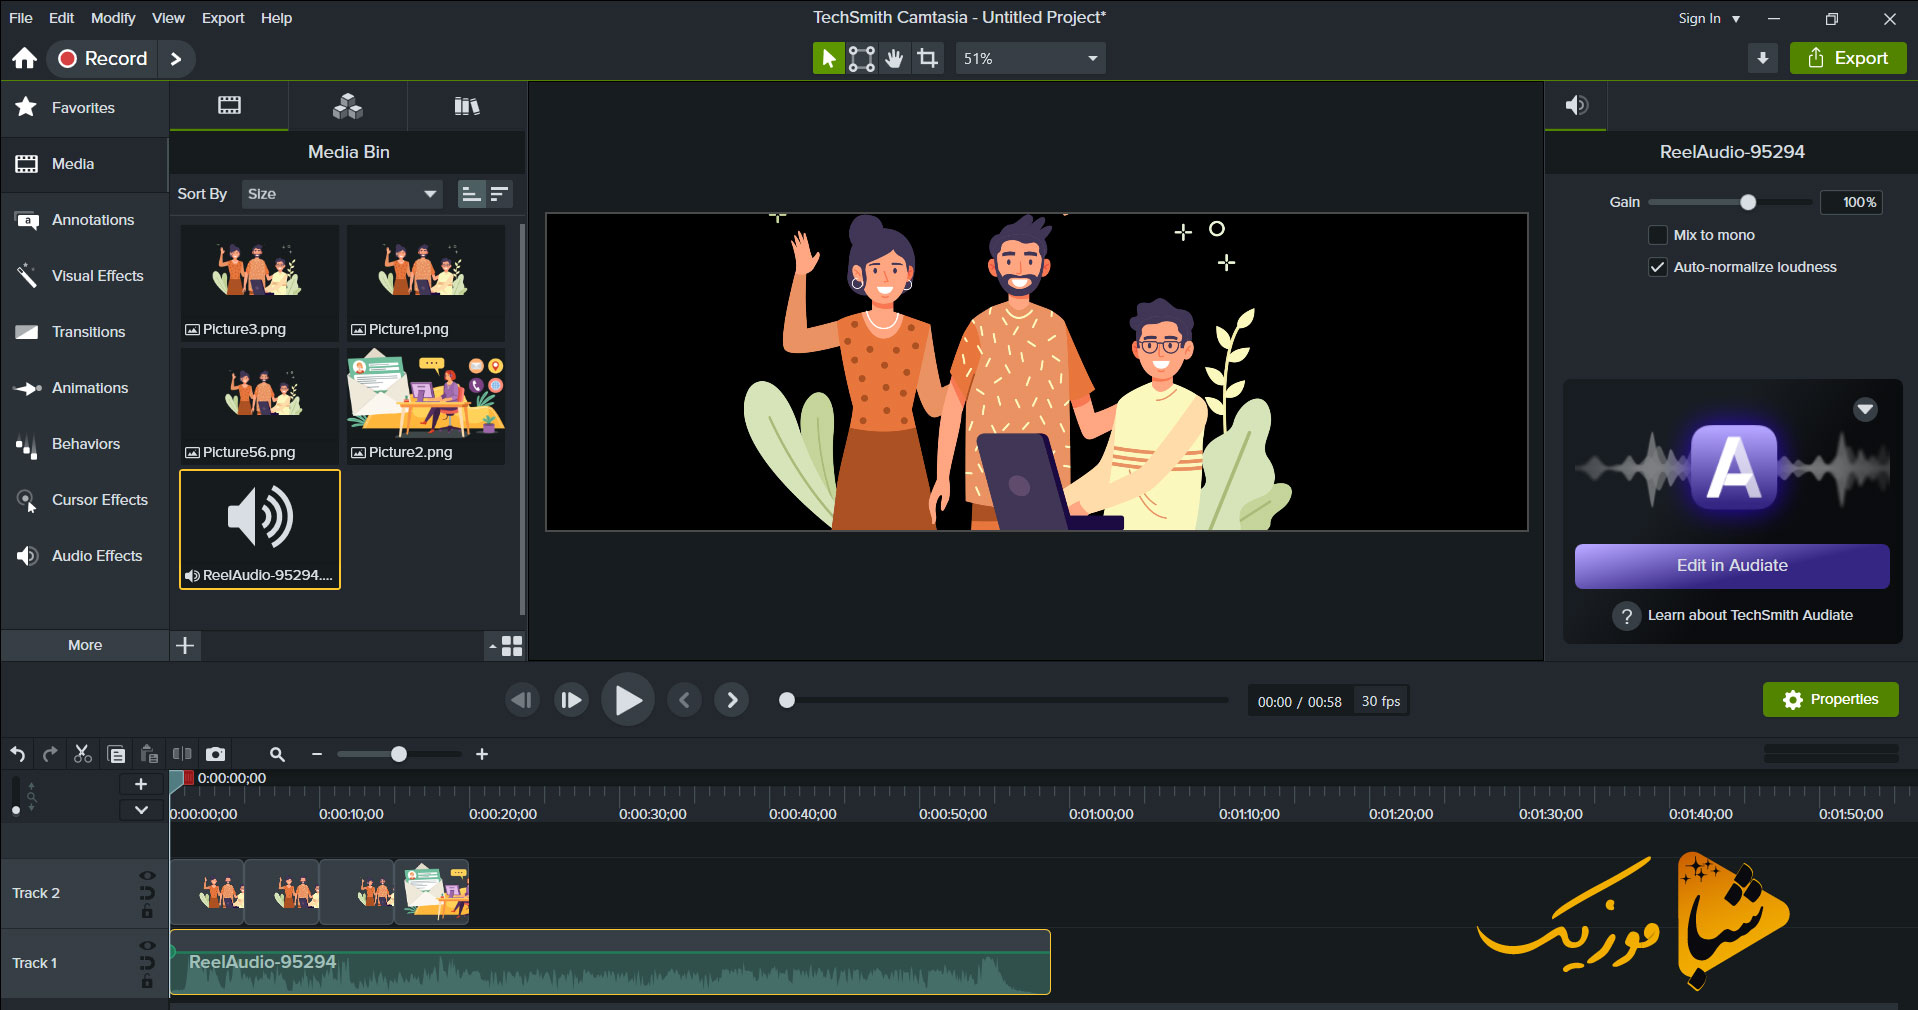Zoom out the timeline with minus

[317, 754]
